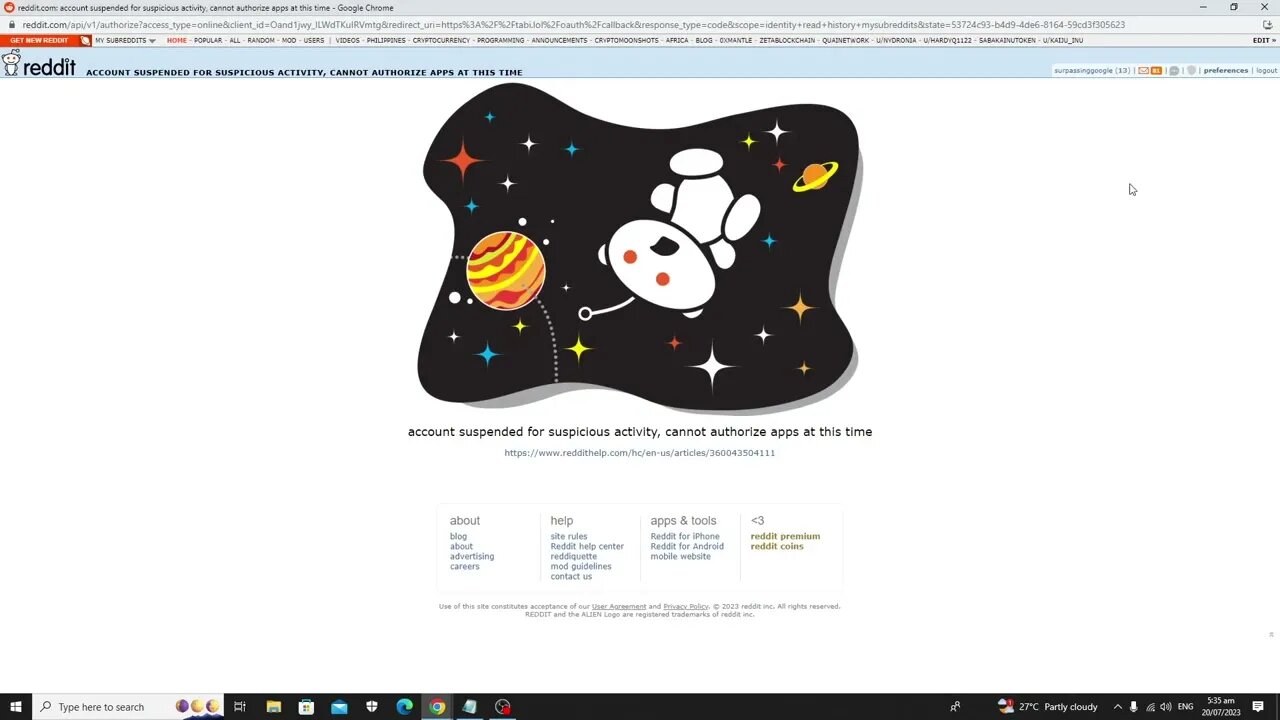Select MOD in the top bar
The width and height of the screenshot is (1280, 720).
pos(289,41)
